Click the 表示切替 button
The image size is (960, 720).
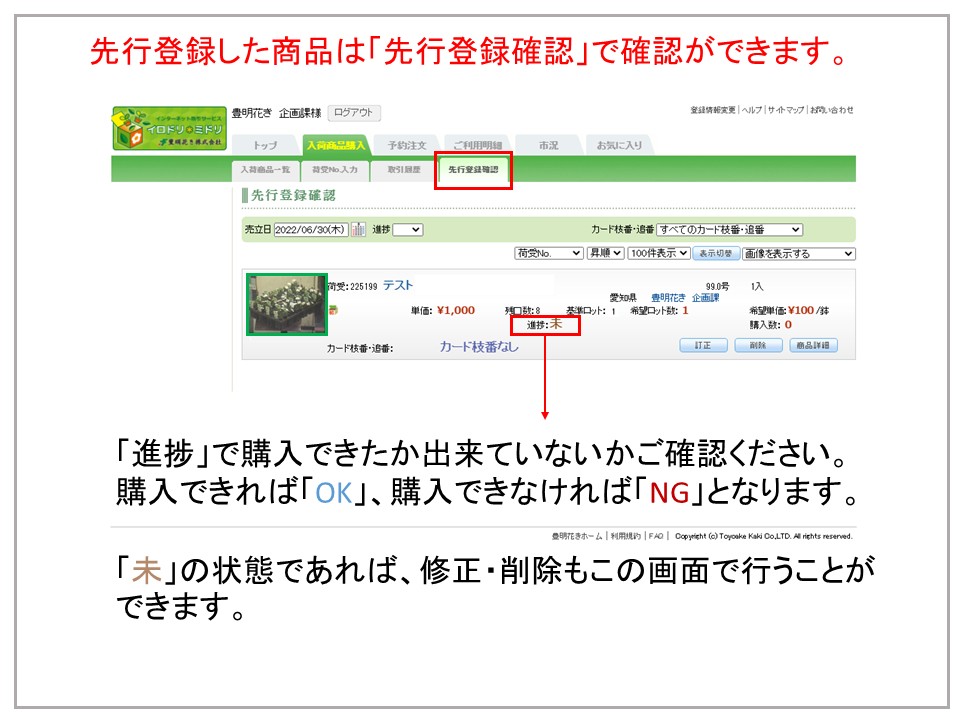[716, 254]
